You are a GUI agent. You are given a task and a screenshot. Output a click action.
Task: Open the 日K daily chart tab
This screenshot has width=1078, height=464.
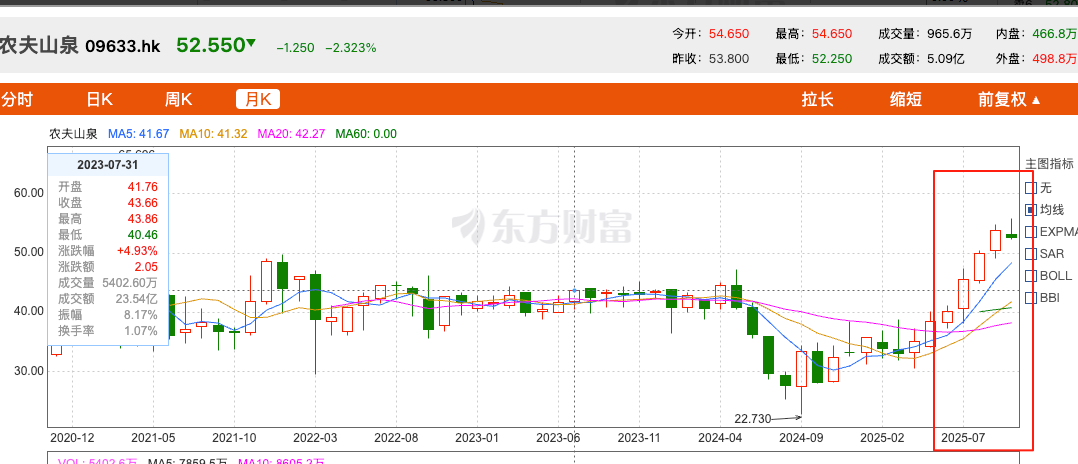coord(100,100)
